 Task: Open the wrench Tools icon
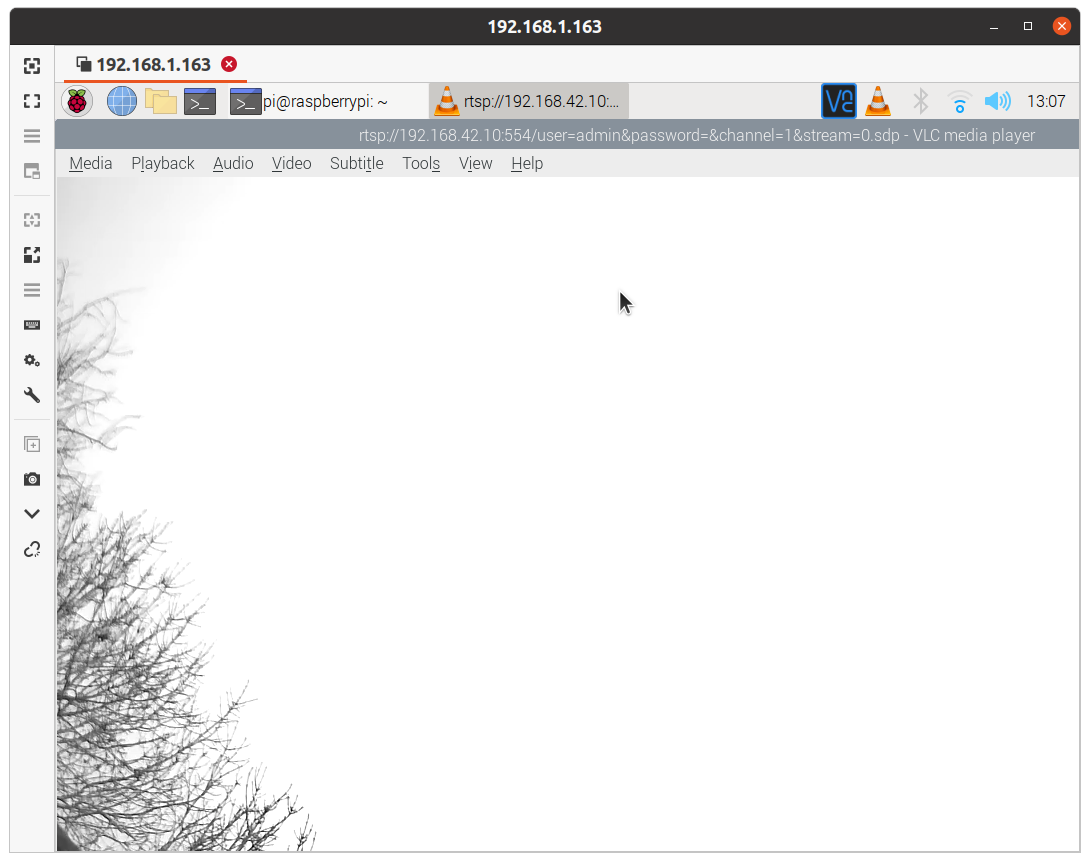pyautogui.click(x=32, y=395)
